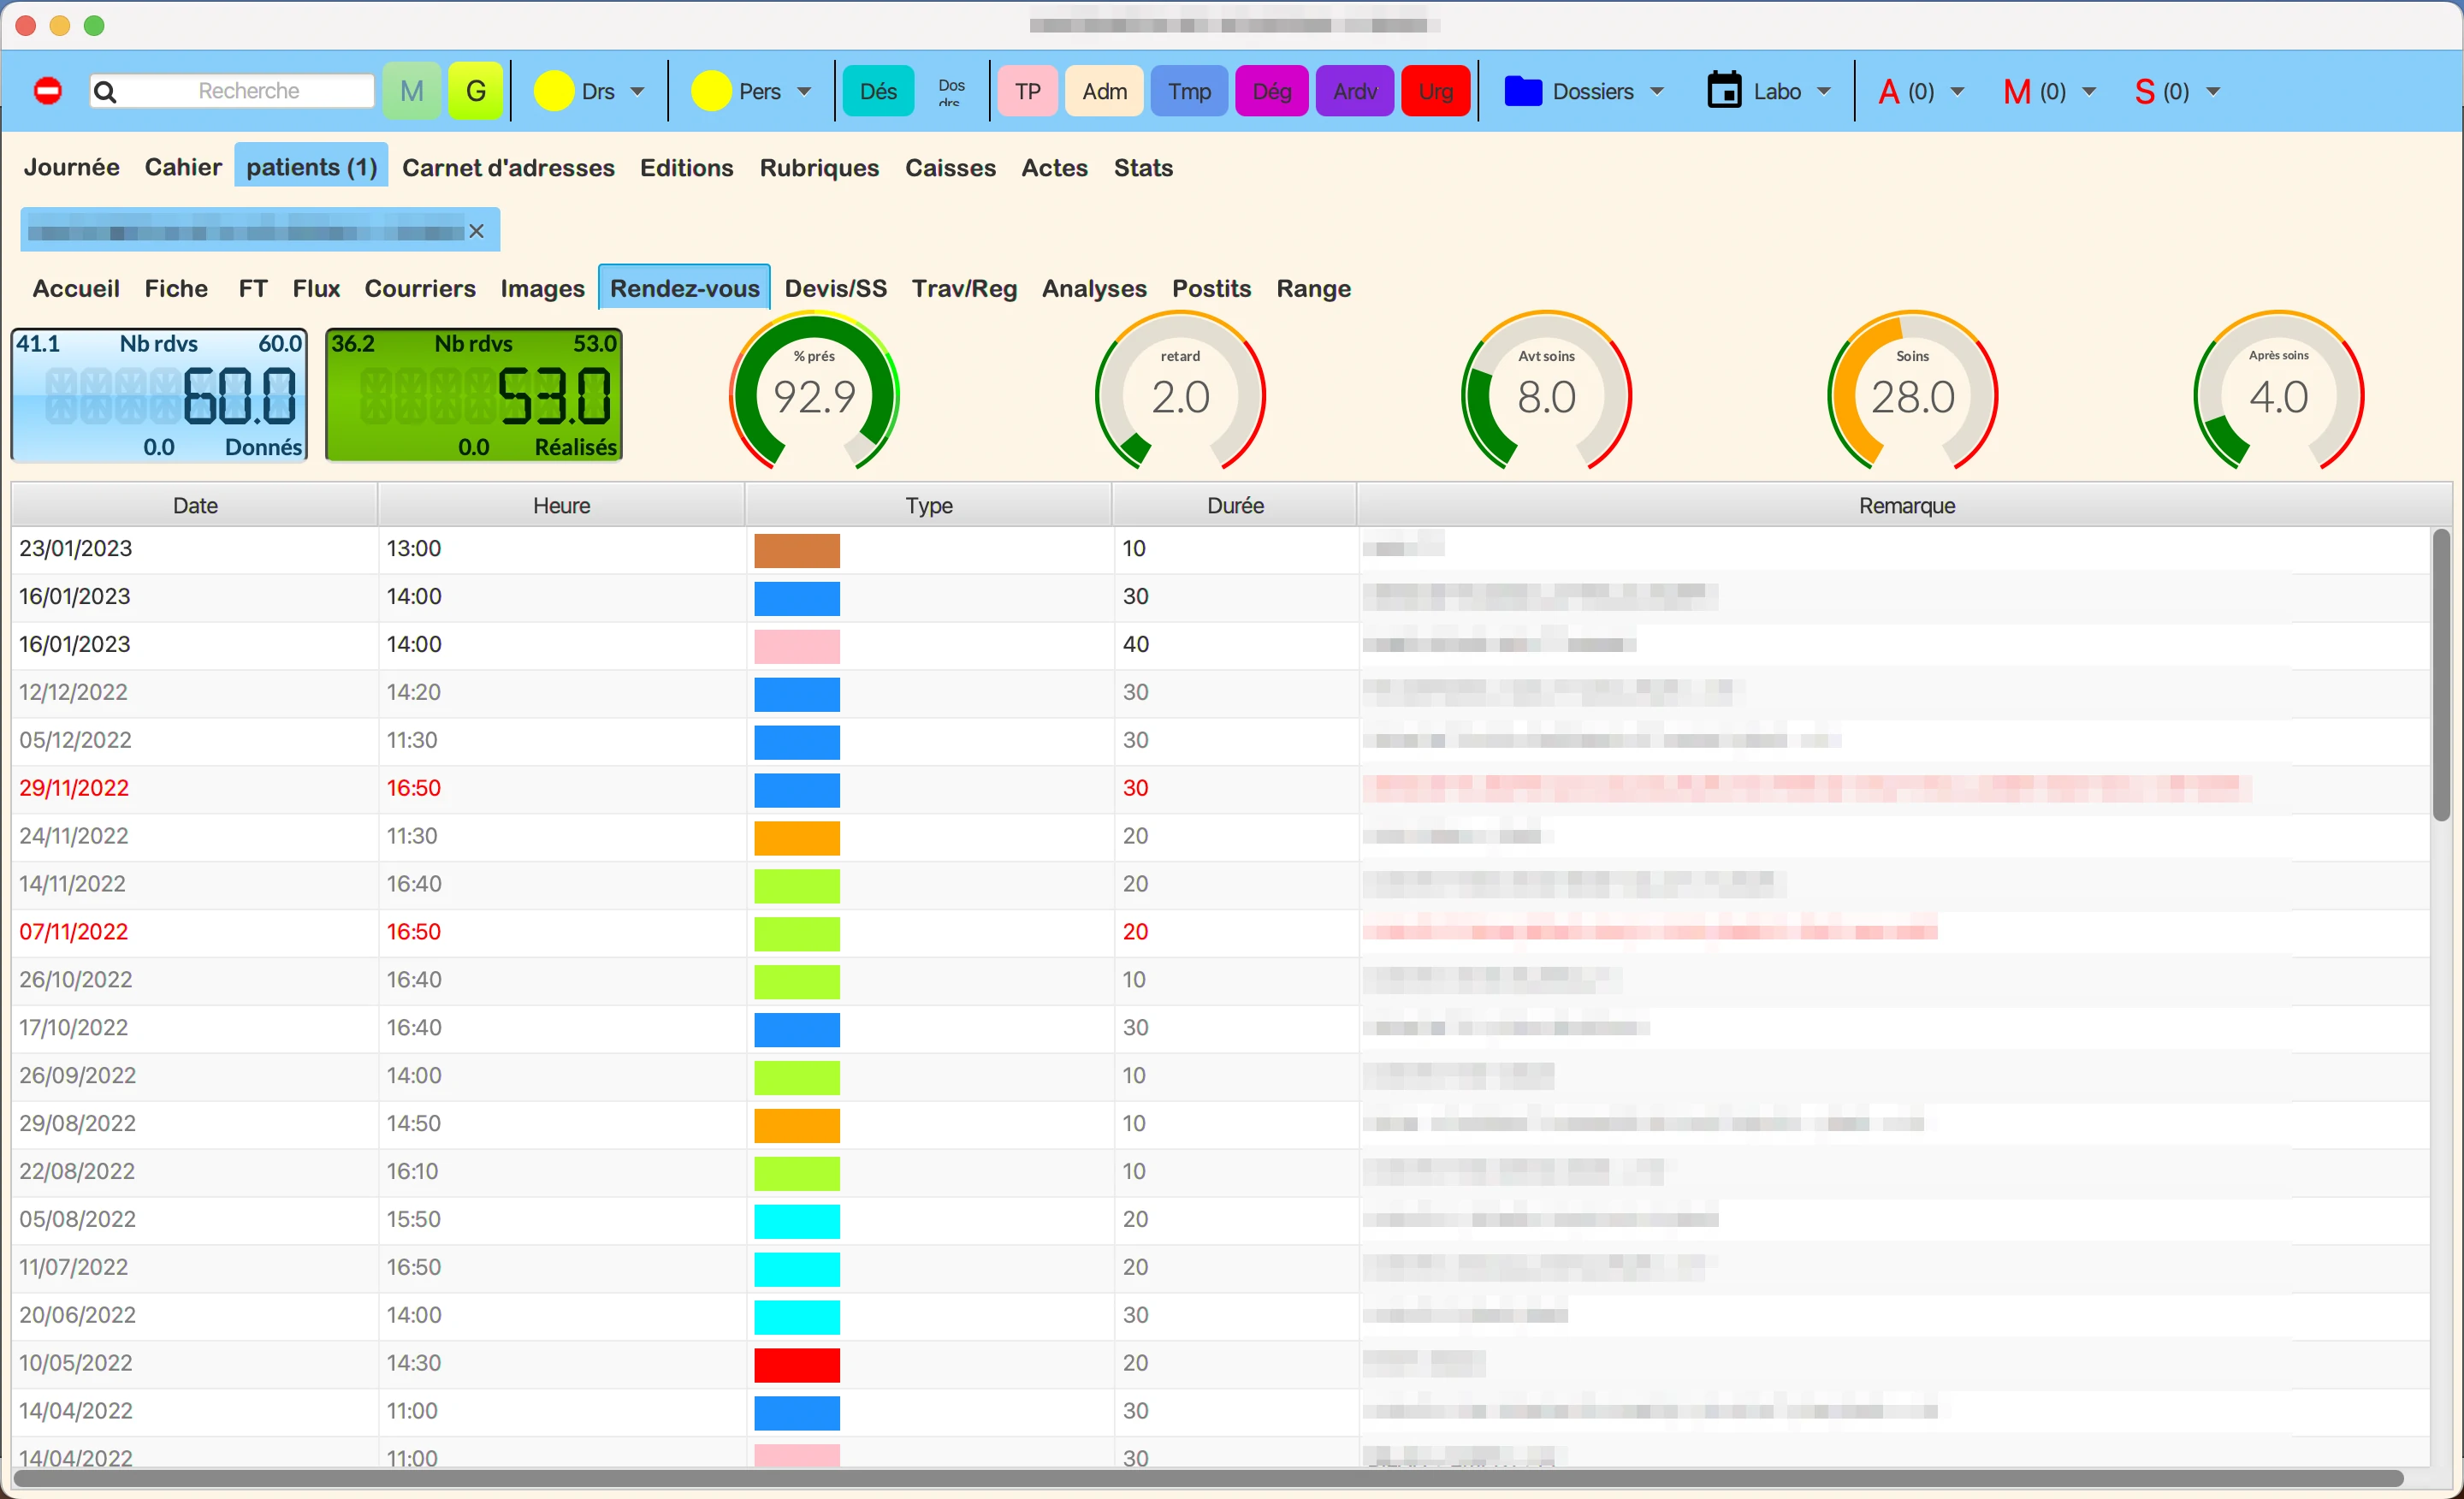Click the Labo calendar icon

pyautogui.click(x=1724, y=91)
